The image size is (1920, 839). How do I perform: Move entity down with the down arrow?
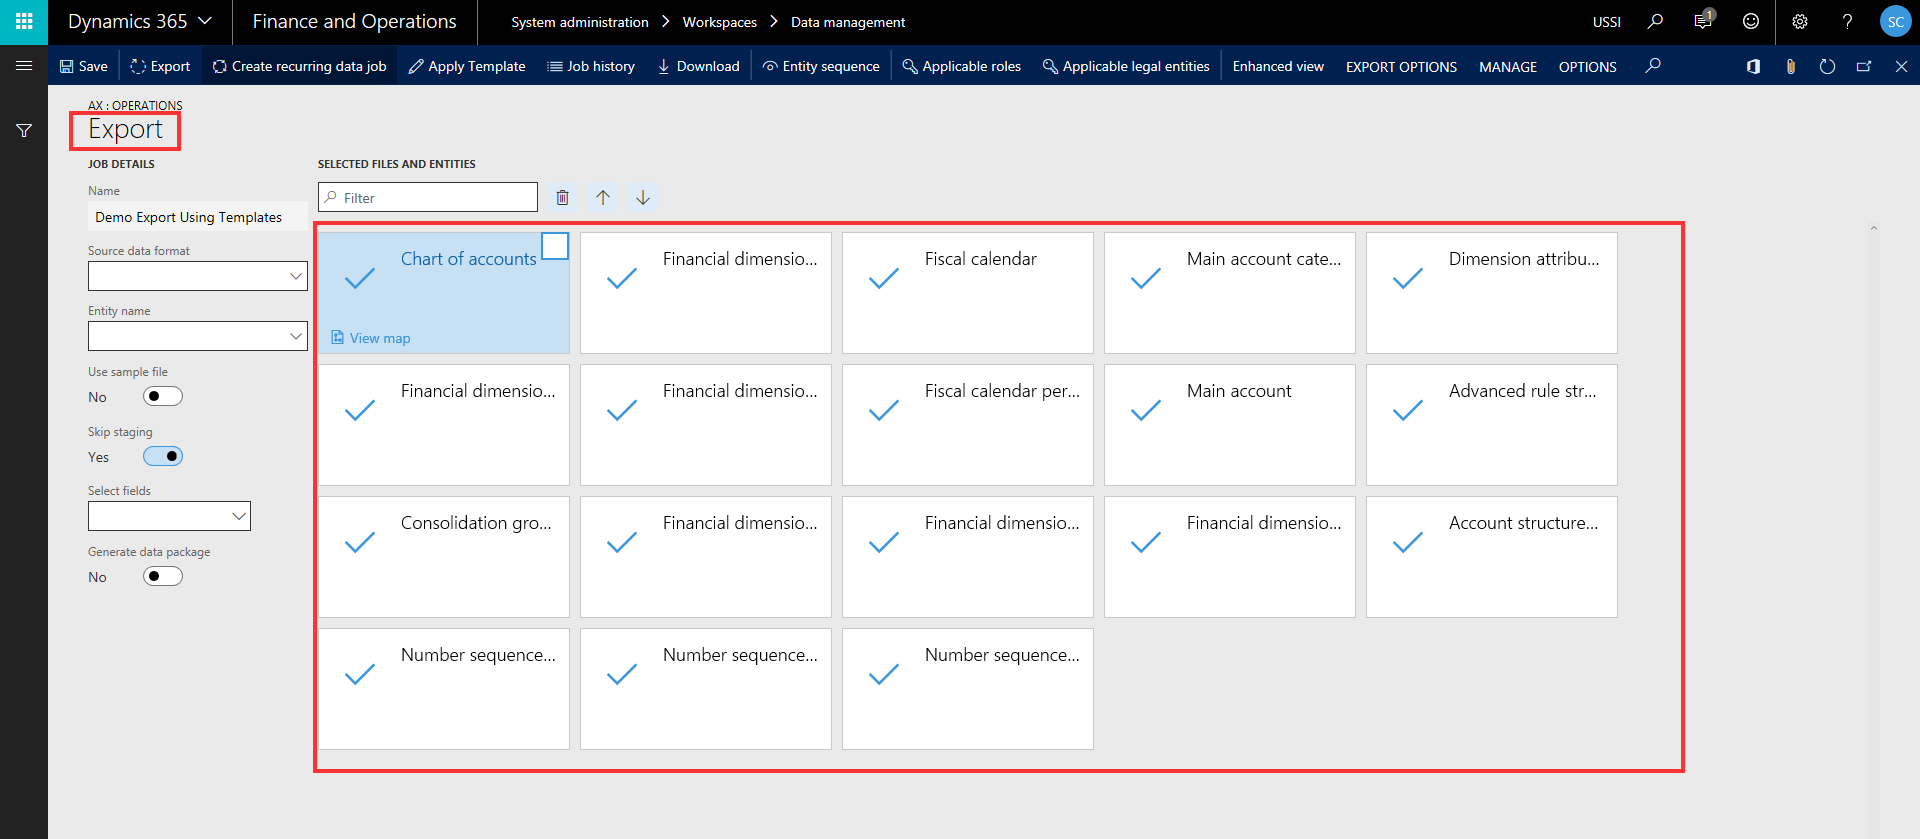click(643, 198)
